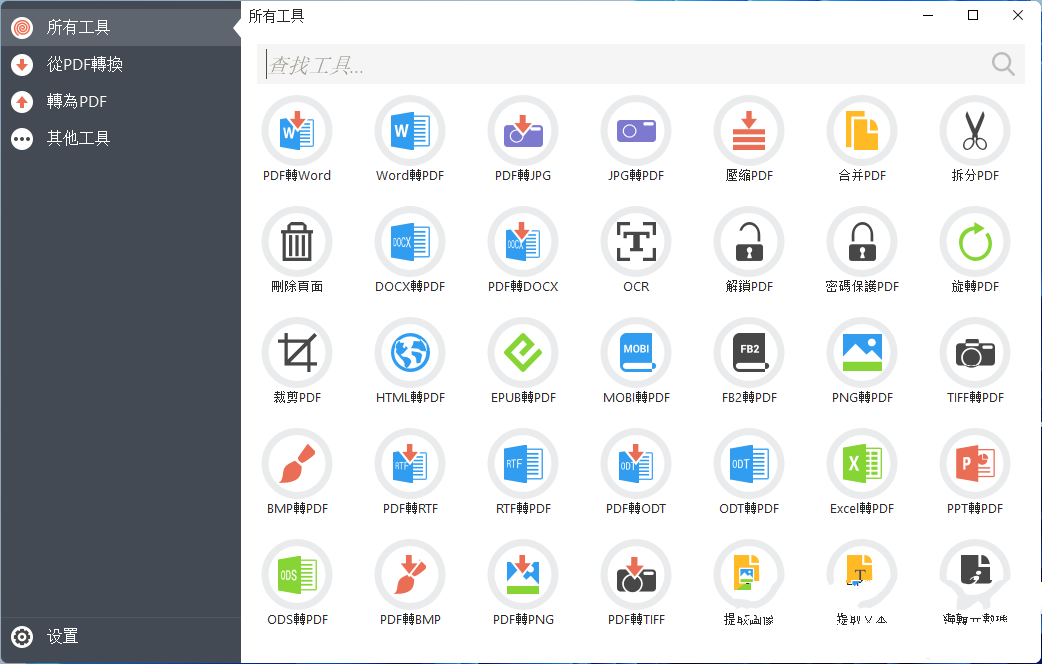Open the extract text tool with T icon
This screenshot has width=1042, height=664.
(x=861, y=574)
